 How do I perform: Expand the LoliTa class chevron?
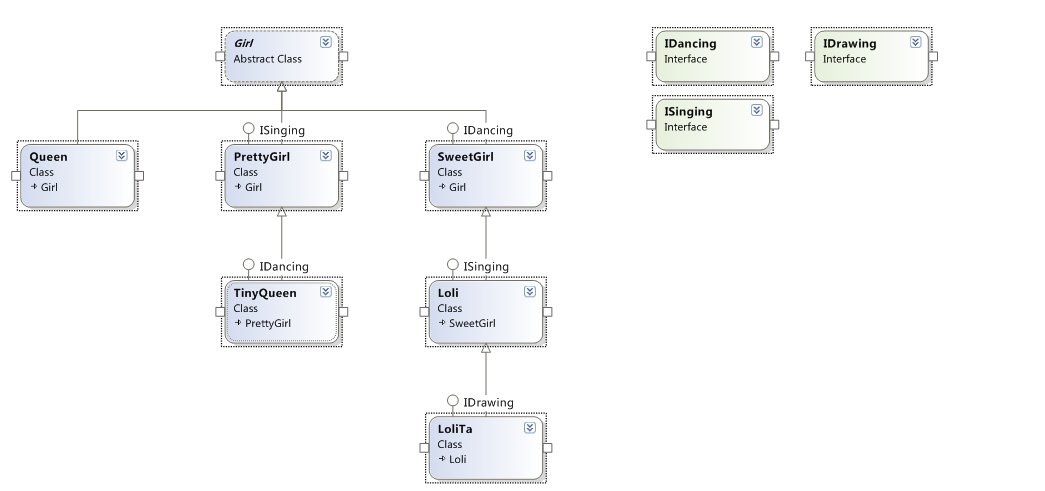530,428
